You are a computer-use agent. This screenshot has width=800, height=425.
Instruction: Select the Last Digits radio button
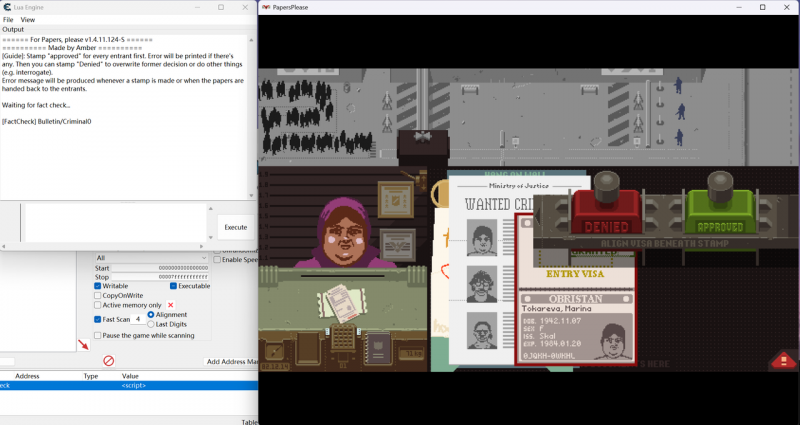click(151, 324)
